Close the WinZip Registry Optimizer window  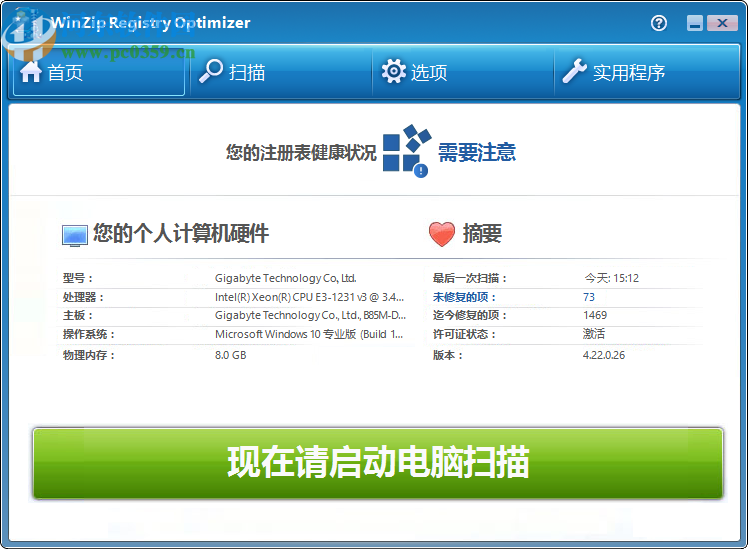[x=722, y=23]
